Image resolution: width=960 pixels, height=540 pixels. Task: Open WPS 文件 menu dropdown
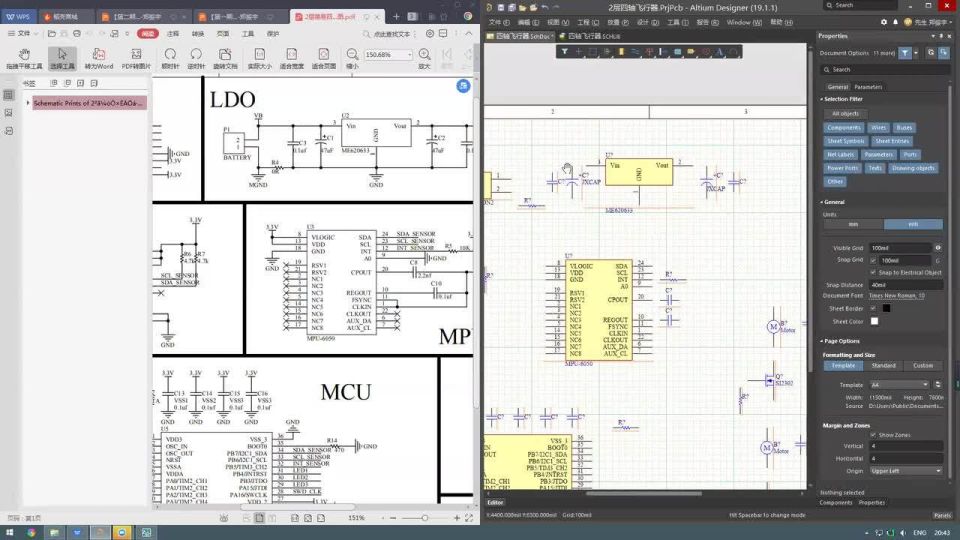[x=23, y=34]
